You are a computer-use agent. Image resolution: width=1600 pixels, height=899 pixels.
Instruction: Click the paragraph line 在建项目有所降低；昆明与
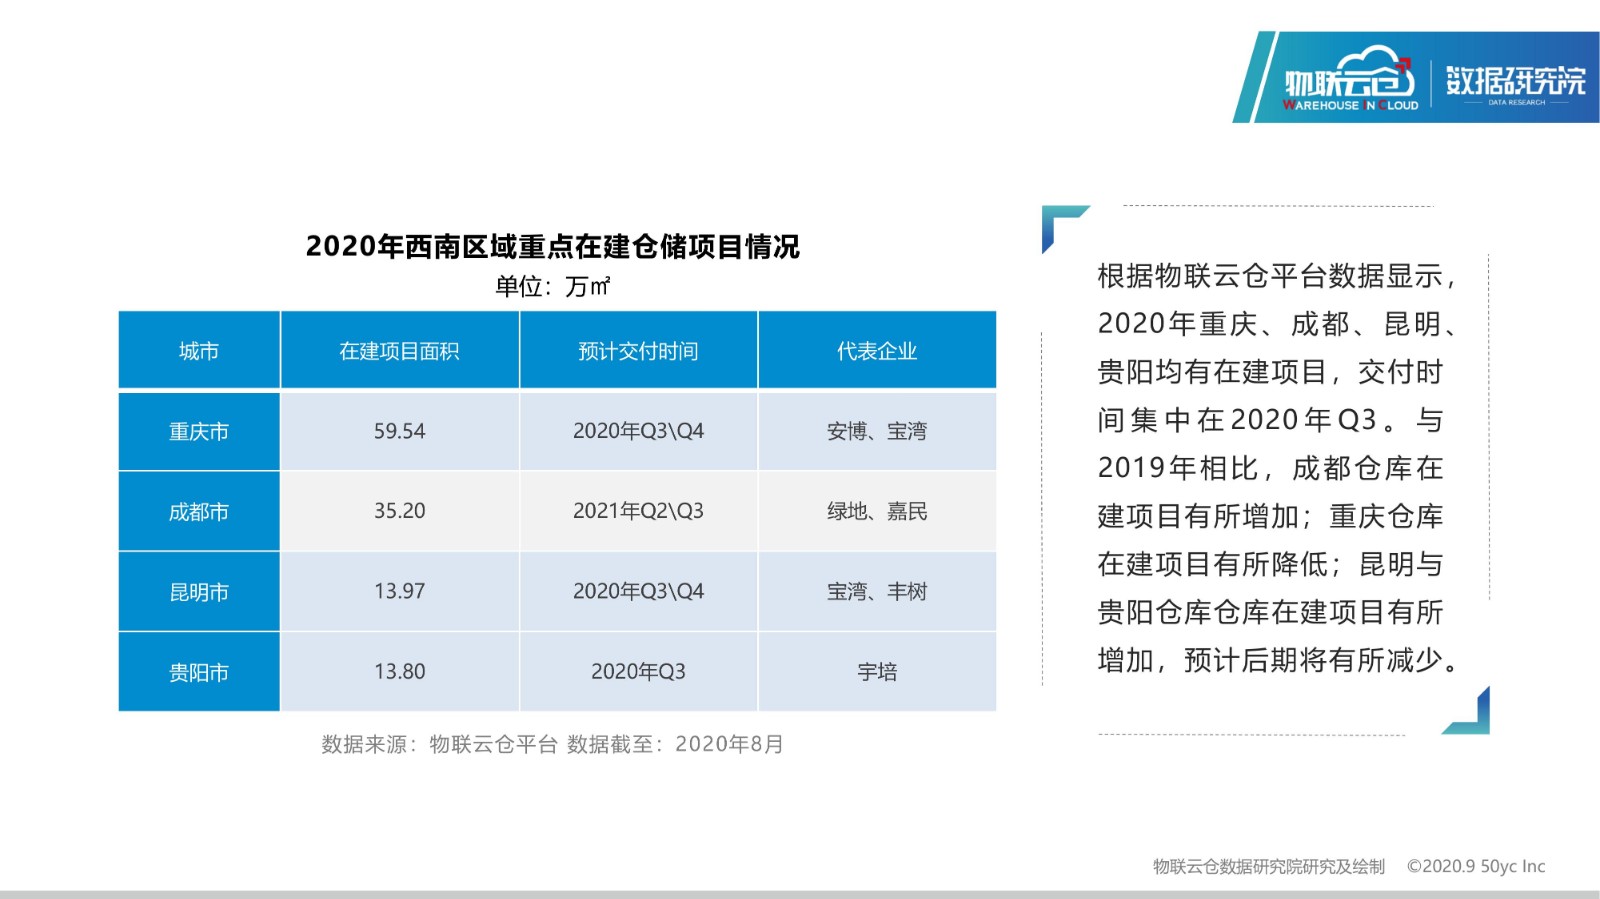point(1271,564)
